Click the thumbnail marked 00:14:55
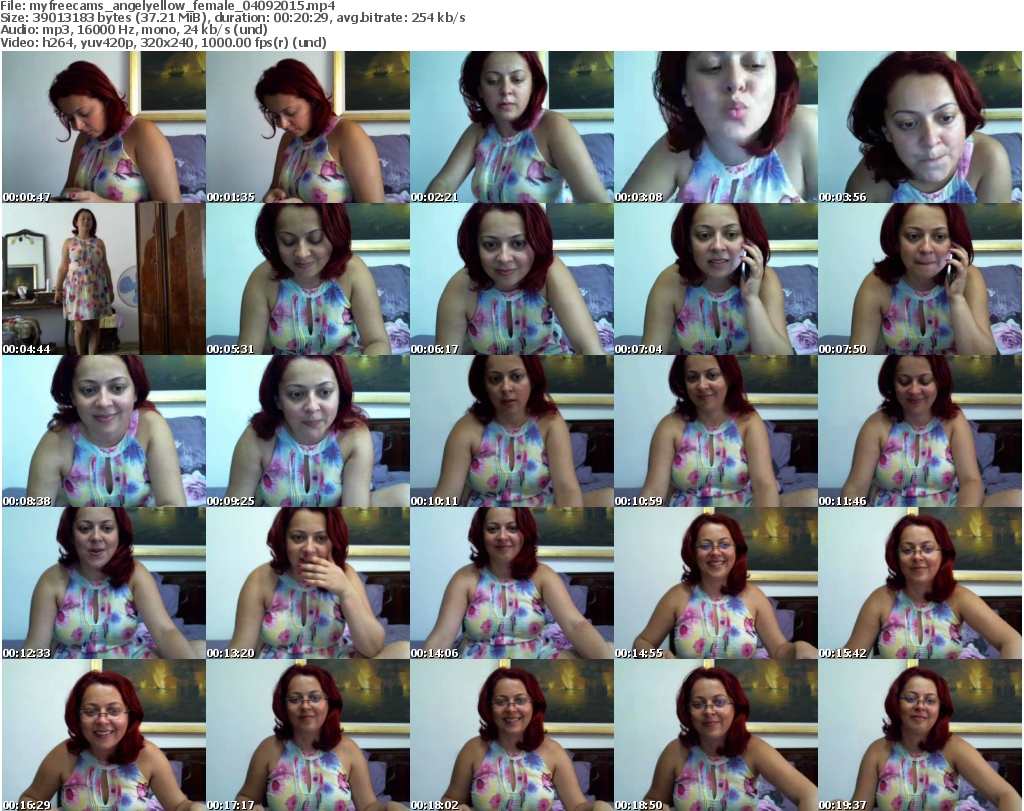 click(716, 583)
